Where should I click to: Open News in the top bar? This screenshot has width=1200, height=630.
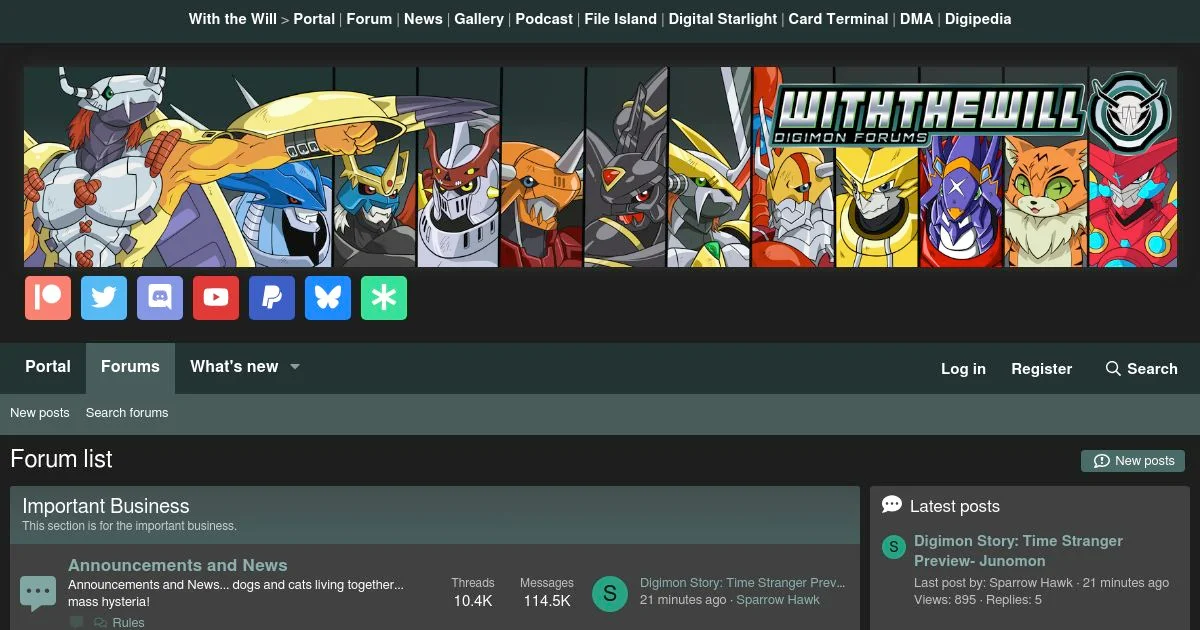pyautogui.click(x=423, y=19)
